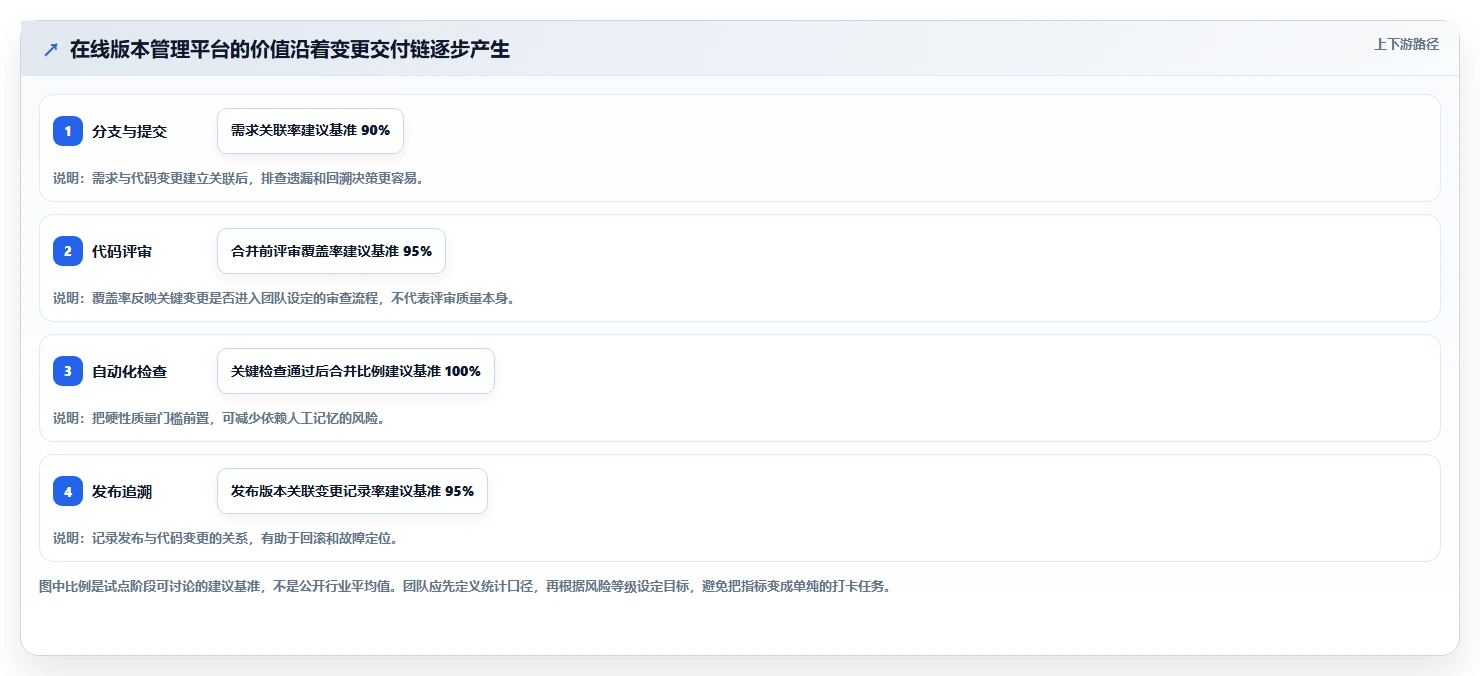Select the '关键检查通过后合并比例建议基准 100%' chip
The width and height of the screenshot is (1480, 676).
[356, 371]
